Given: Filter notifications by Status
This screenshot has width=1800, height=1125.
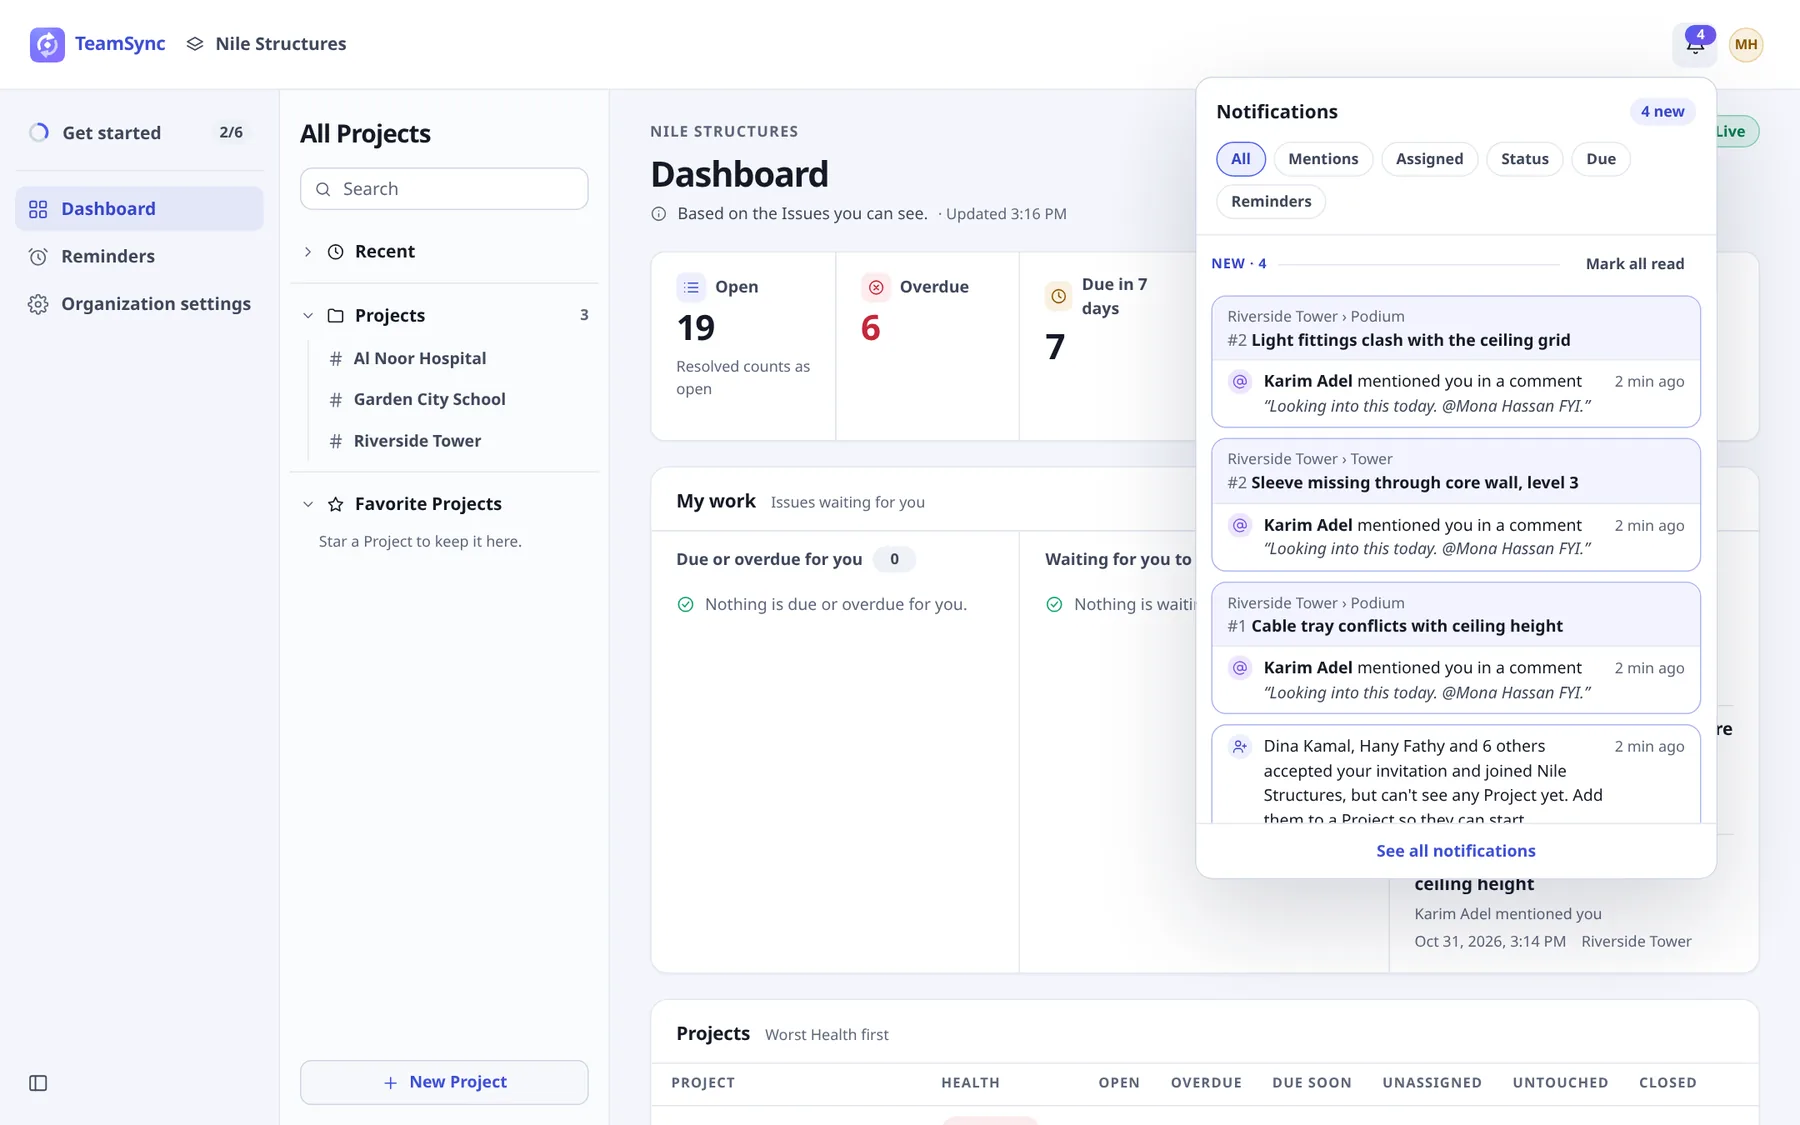Looking at the screenshot, I should pyautogui.click(x=1524, y=159).
